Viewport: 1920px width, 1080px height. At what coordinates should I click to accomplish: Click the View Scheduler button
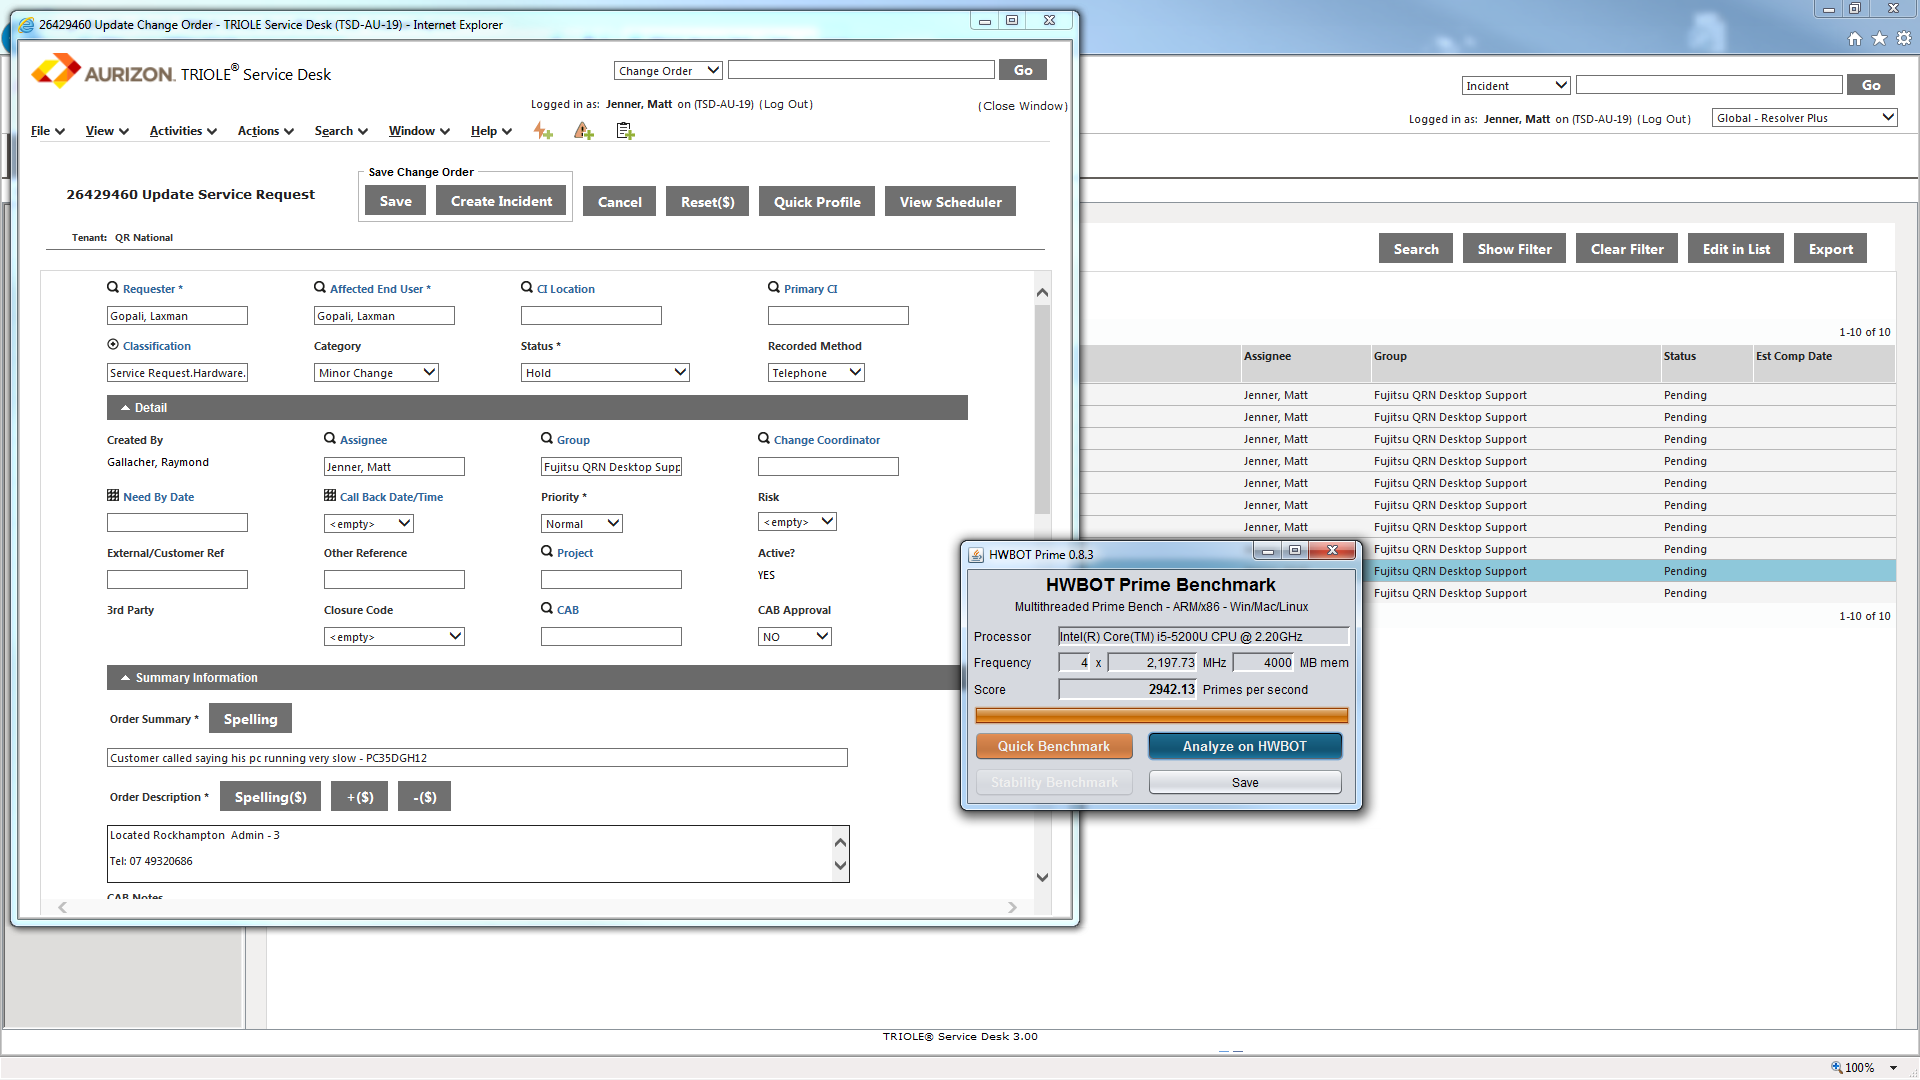point(950,202)
